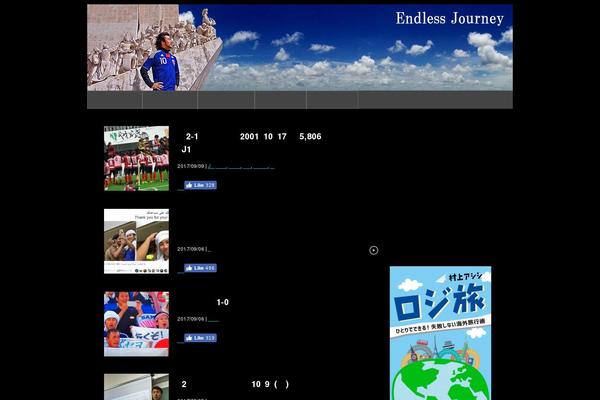The height and width of the screenshot is (400, 600).
Task: Open the post title starting with 2-1
Action: [x=251, y=143]
